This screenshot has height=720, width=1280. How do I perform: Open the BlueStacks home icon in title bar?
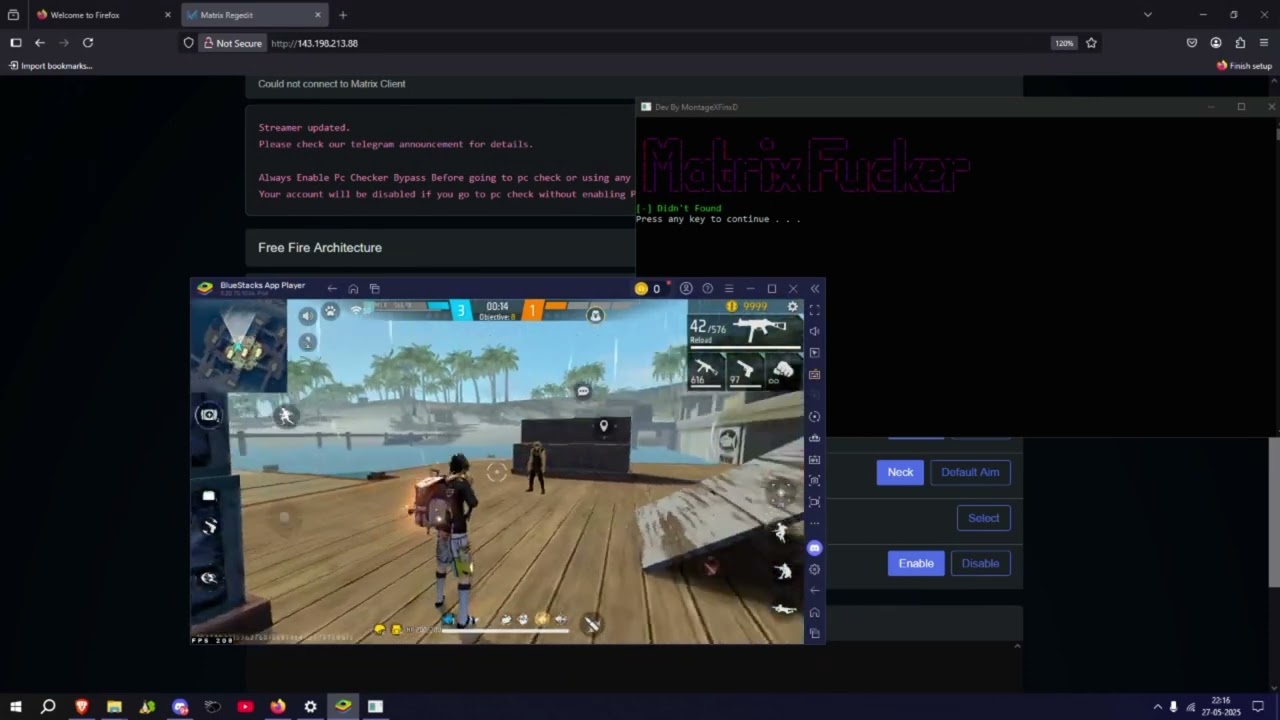(353, 289)
